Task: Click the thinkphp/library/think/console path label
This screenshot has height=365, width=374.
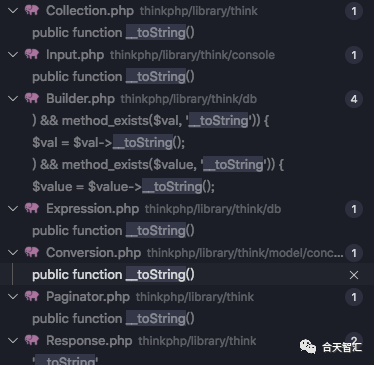Action: click(x=193, y=55)
